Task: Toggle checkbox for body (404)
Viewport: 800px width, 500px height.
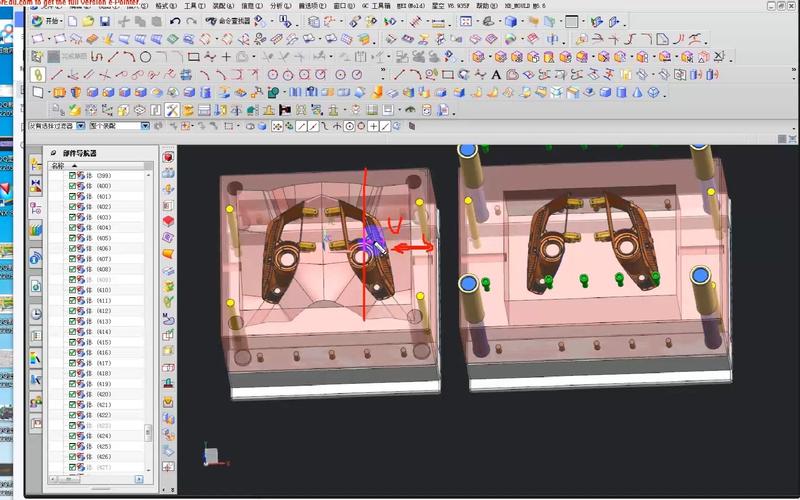Action: point(72,228)
